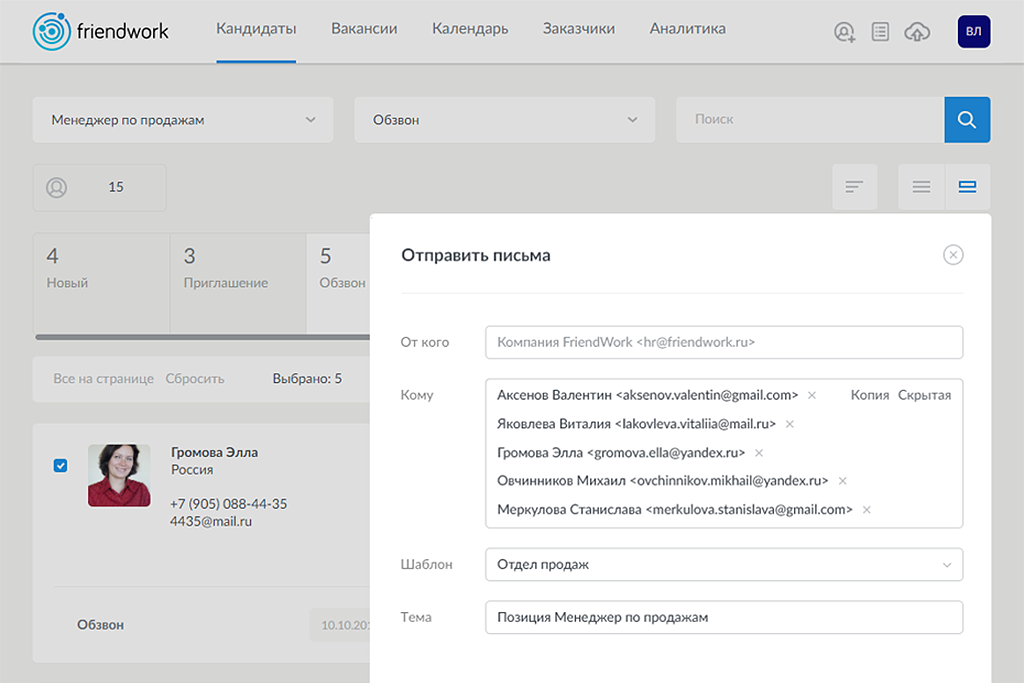
Task: Click the Тема subject input field
Action: [x=723, y=617]
